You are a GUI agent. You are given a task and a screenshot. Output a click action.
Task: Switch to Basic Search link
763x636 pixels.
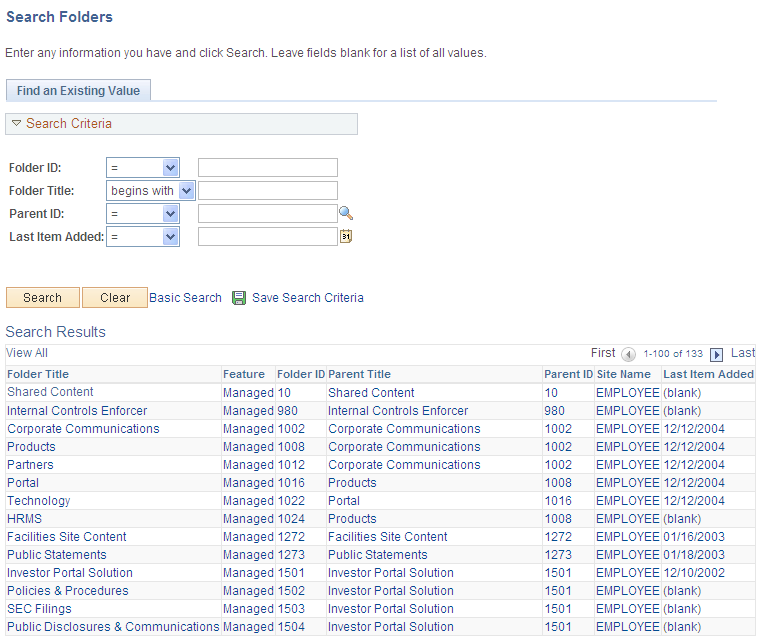tap(185, 298)
